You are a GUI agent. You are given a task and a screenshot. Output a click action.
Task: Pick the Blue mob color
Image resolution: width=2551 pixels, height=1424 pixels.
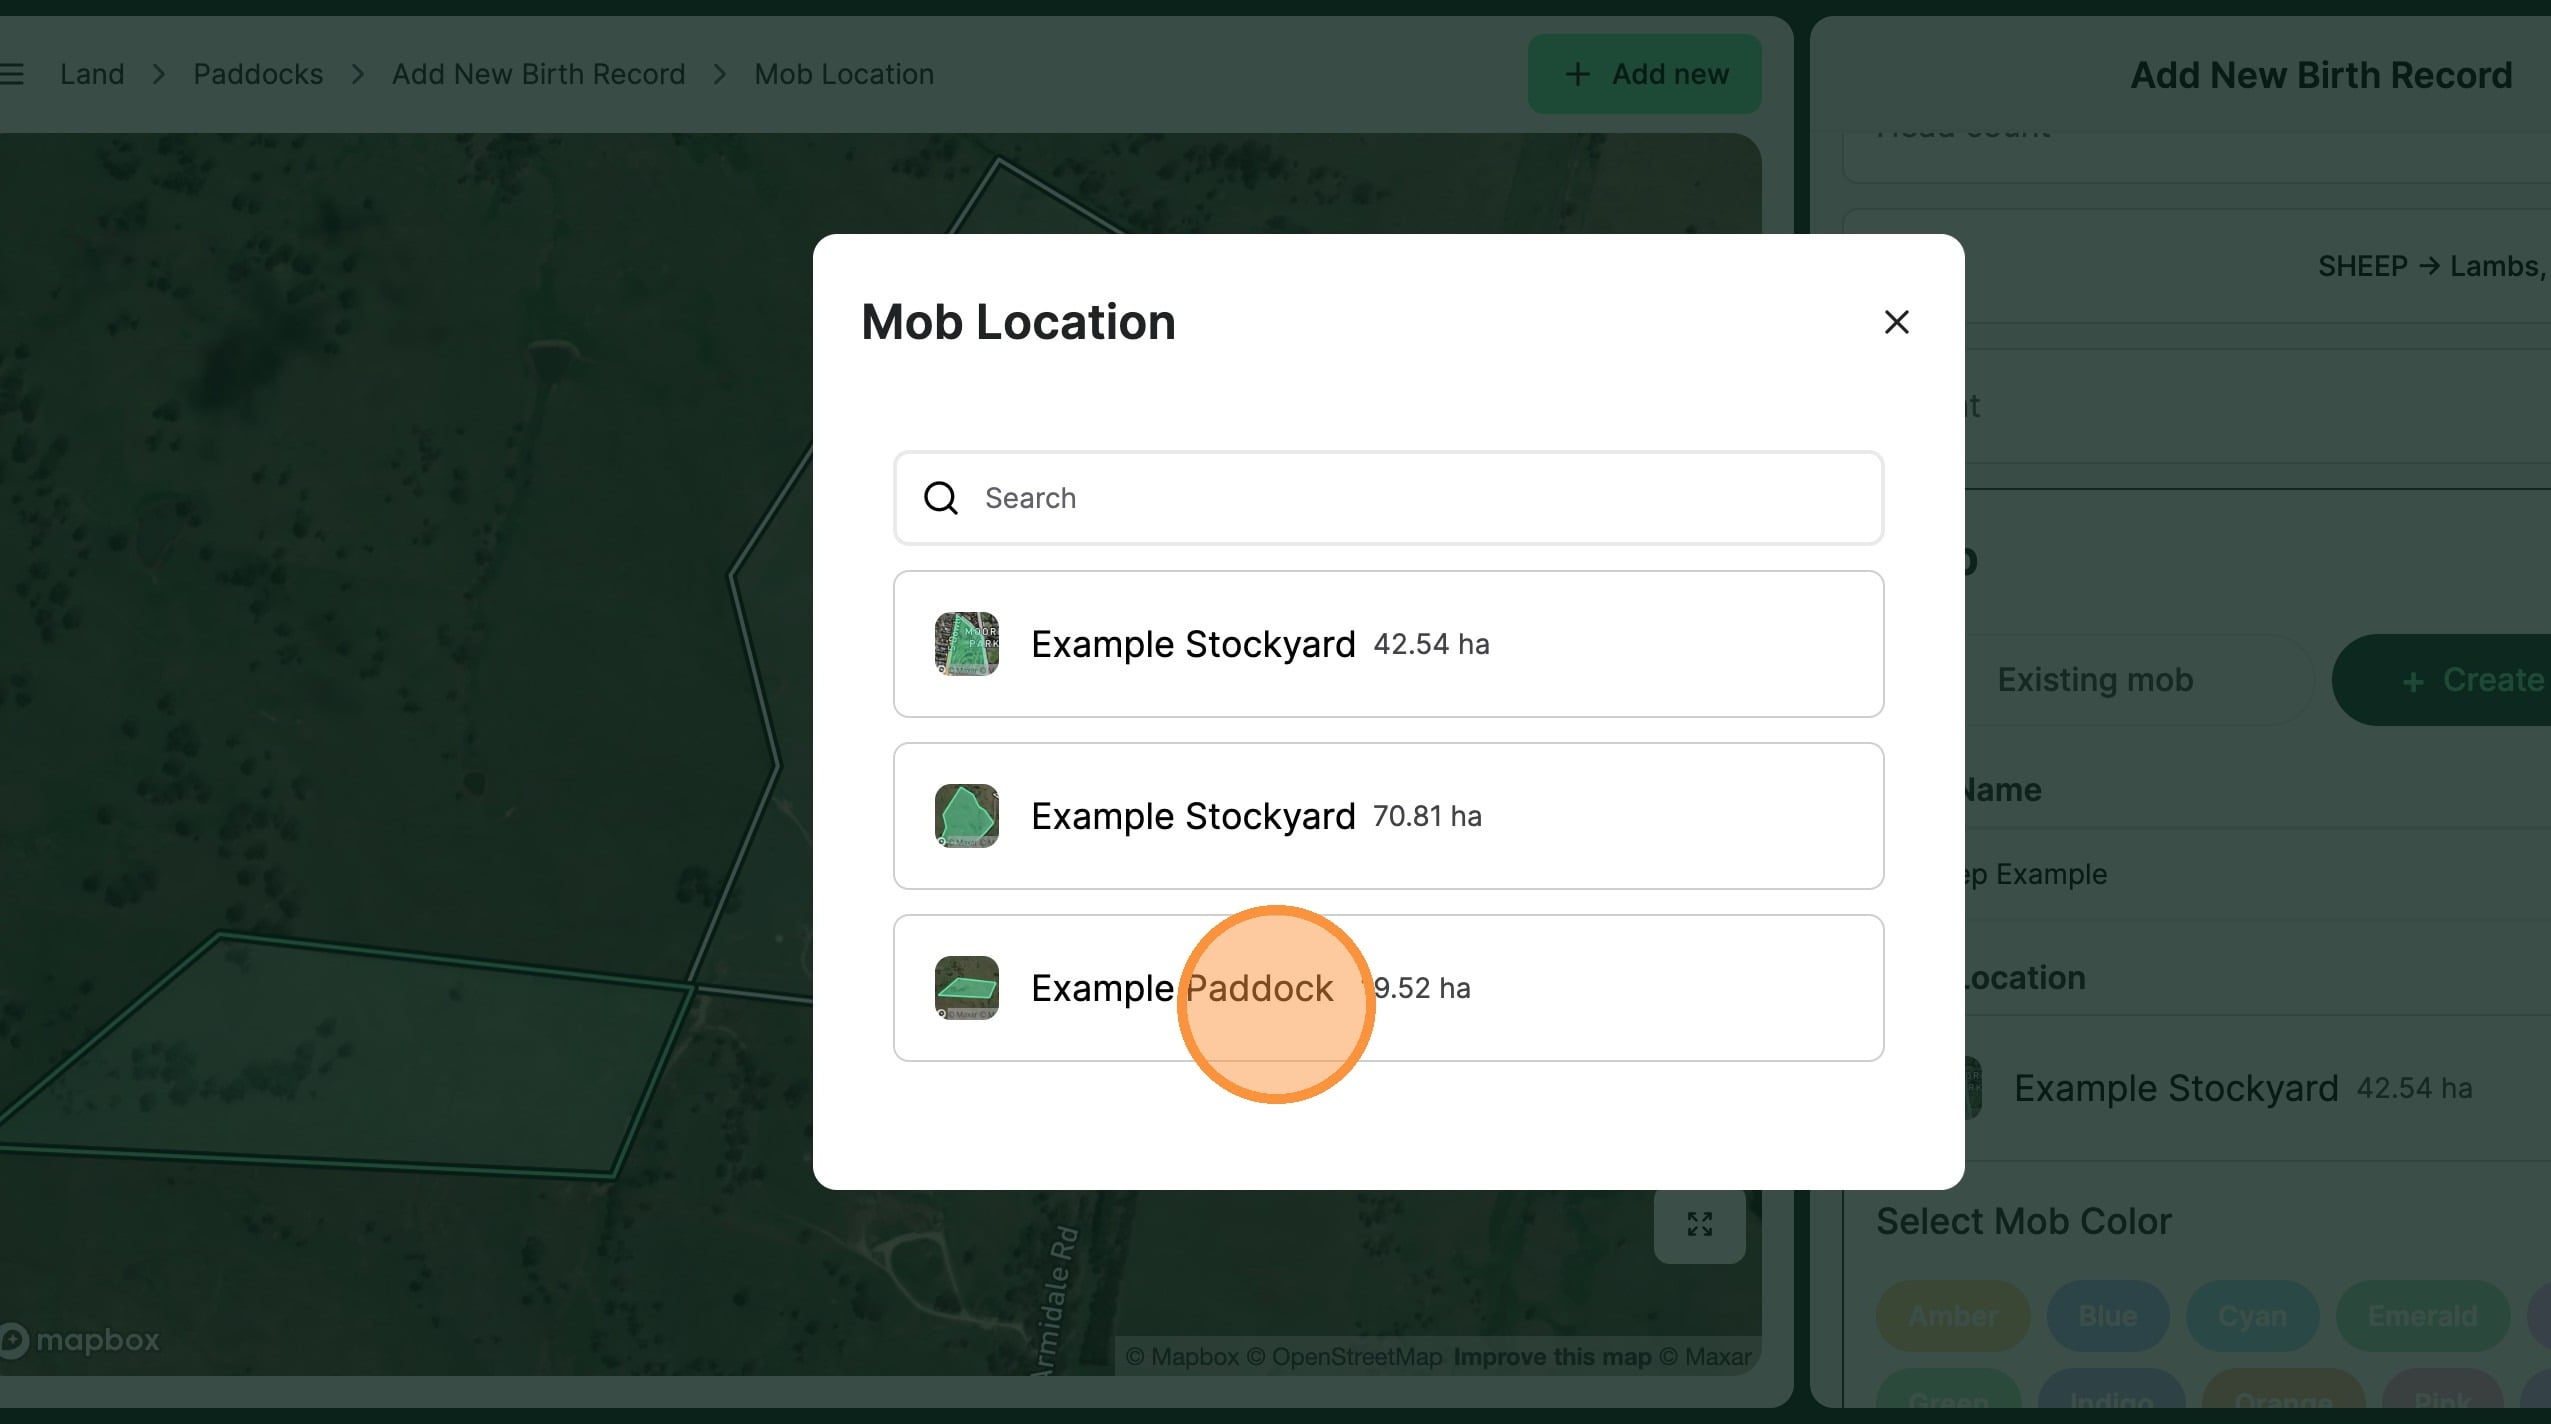(x=2107, y=1316)
